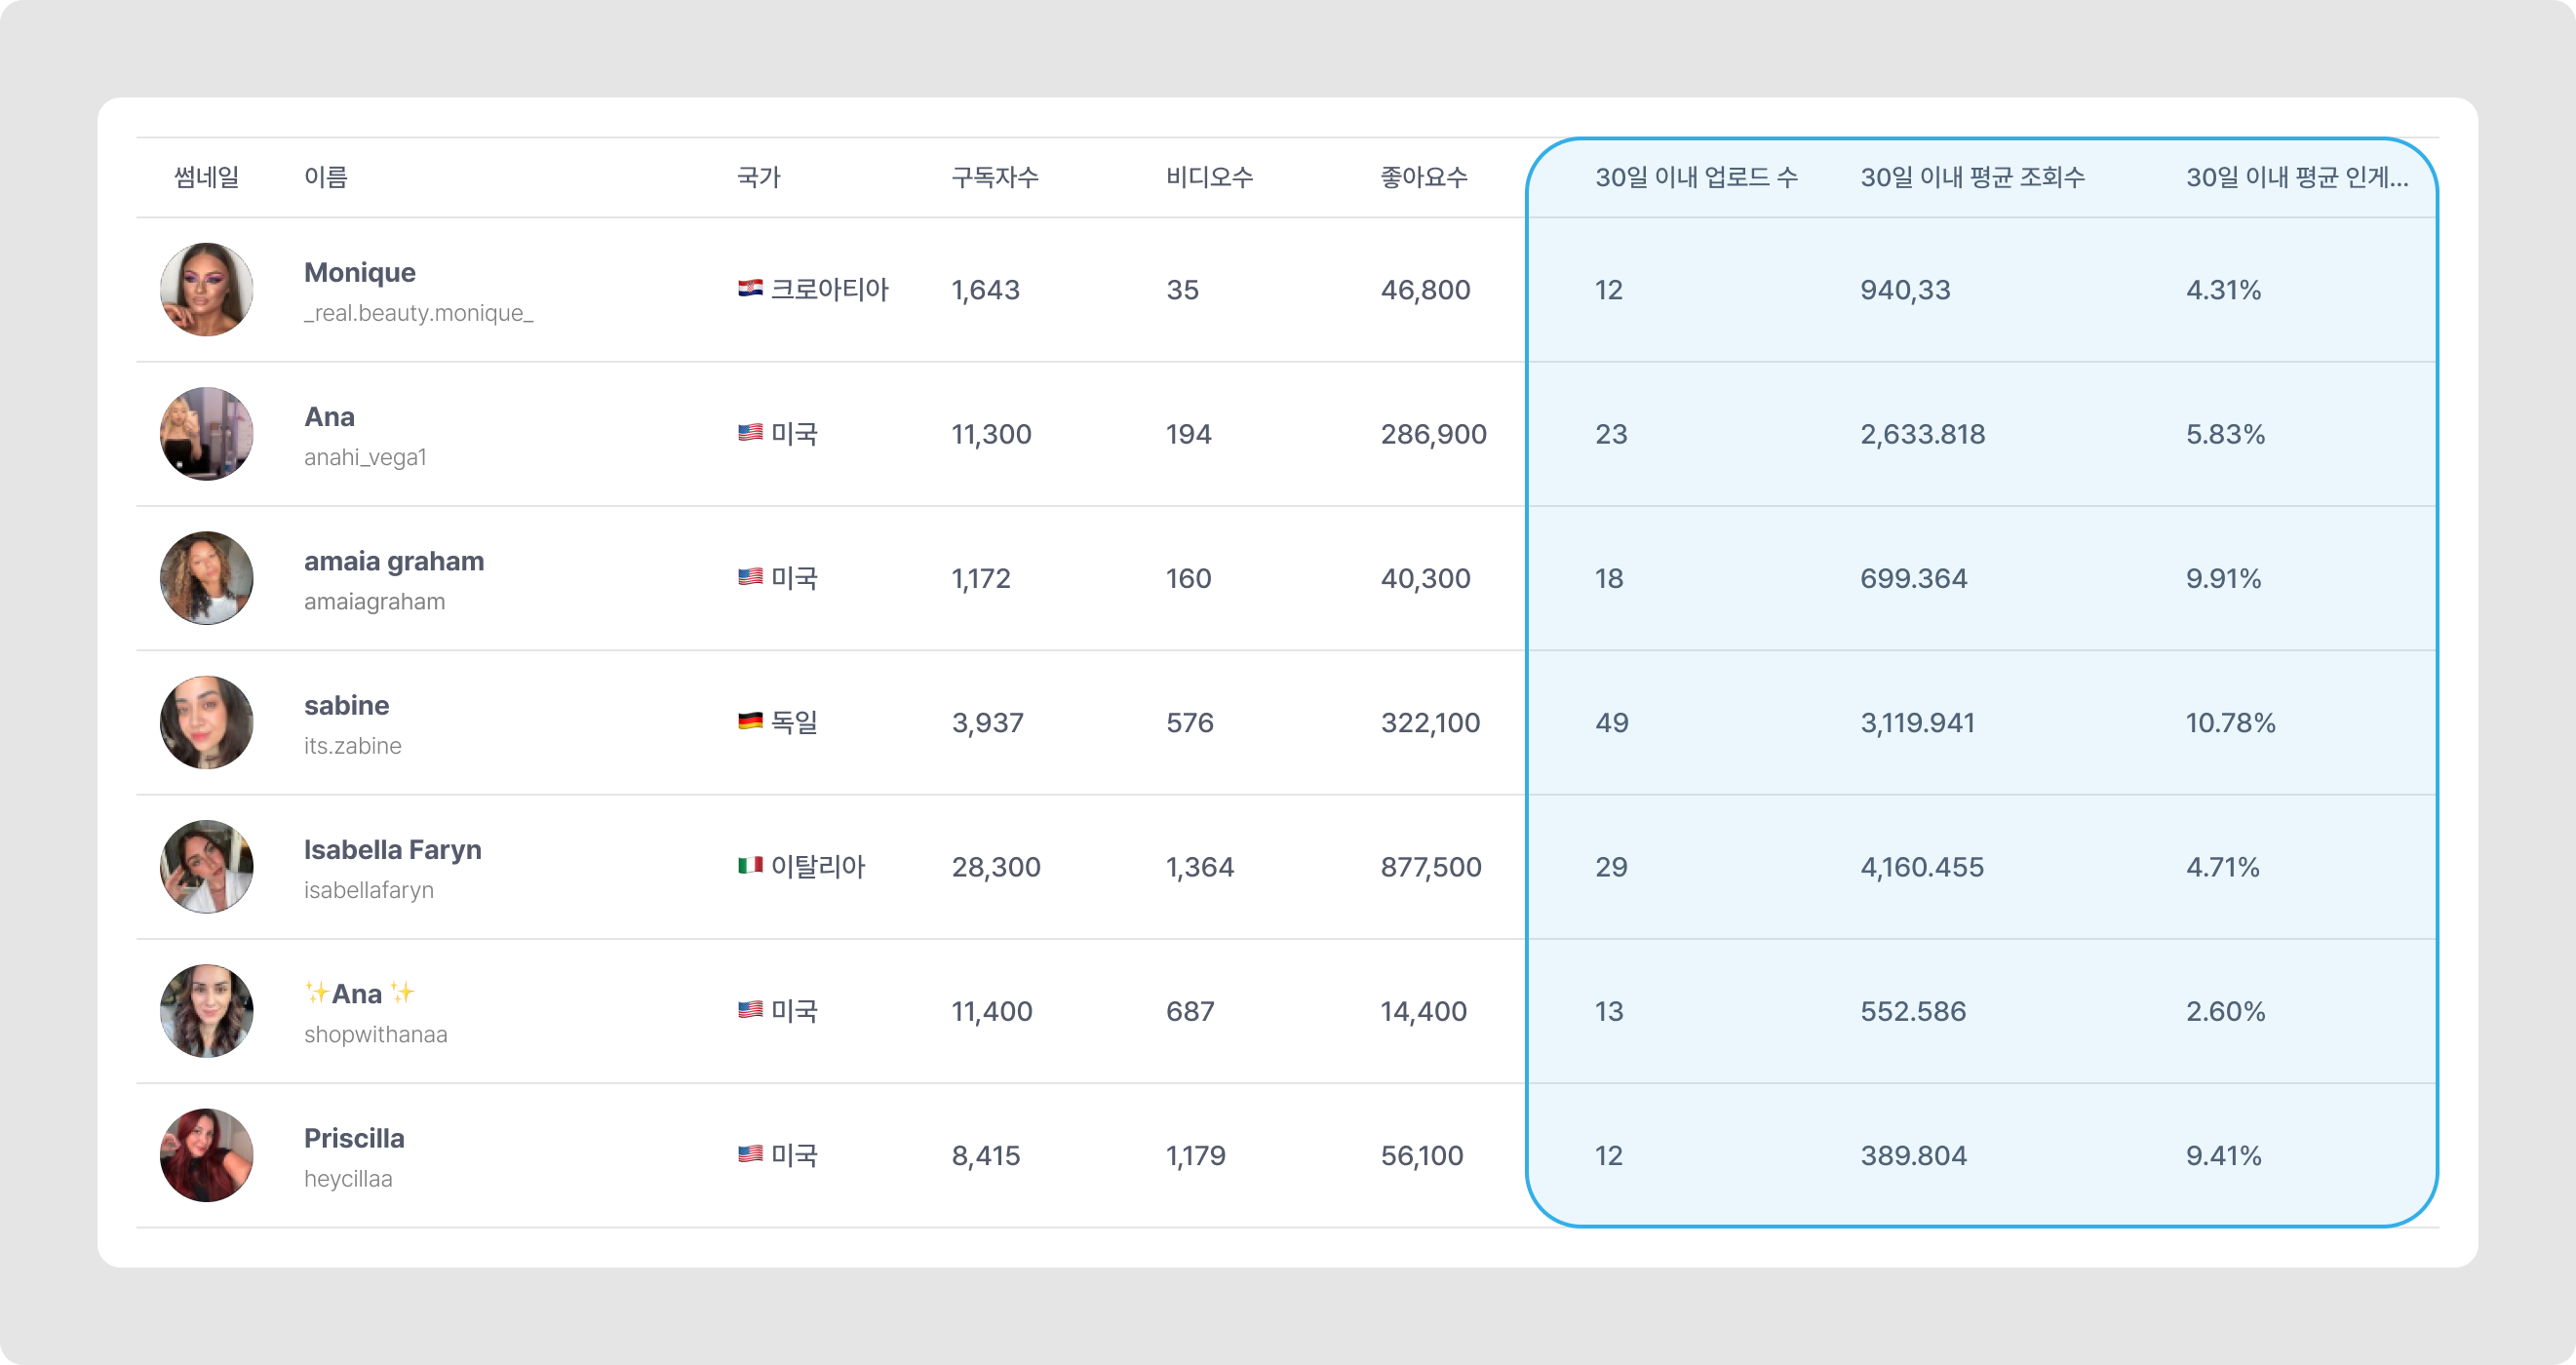Click the Germany flag next to 독일
Viewport: 2576px width, 1365px height.
click(x=750, y=721)
